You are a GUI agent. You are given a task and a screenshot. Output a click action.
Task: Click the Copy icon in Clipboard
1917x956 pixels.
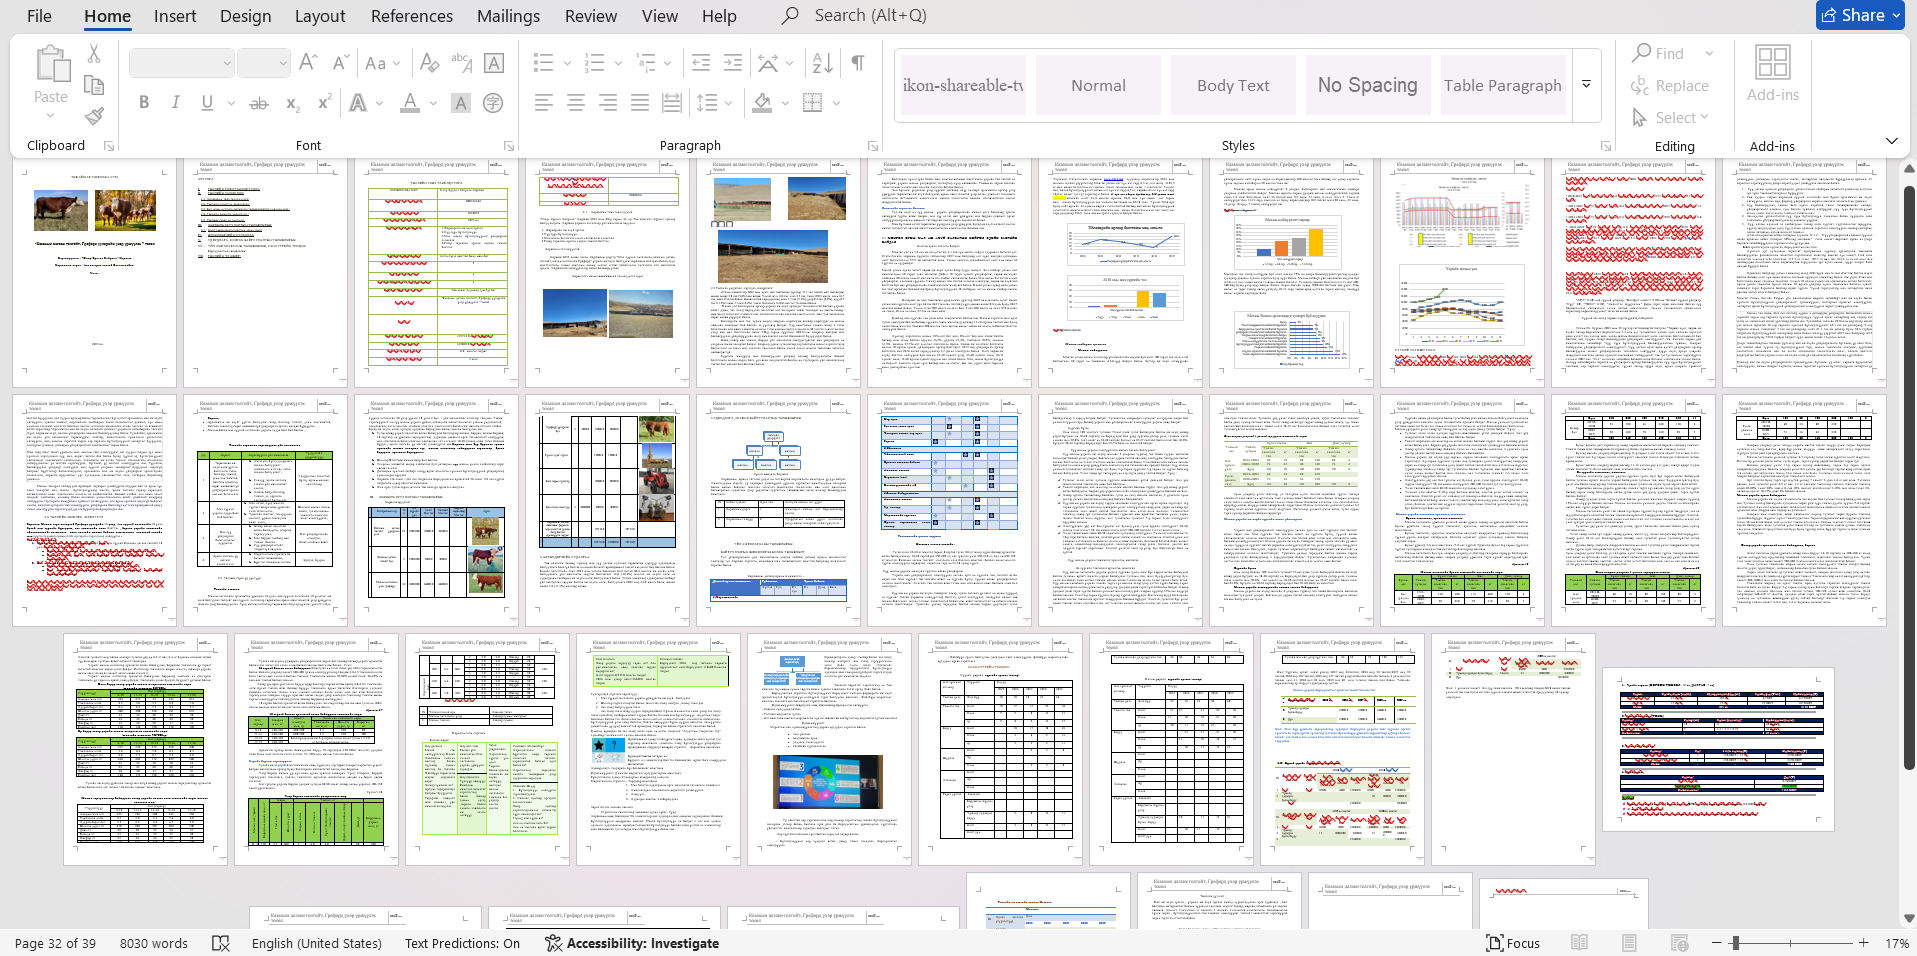click(94, 85)
